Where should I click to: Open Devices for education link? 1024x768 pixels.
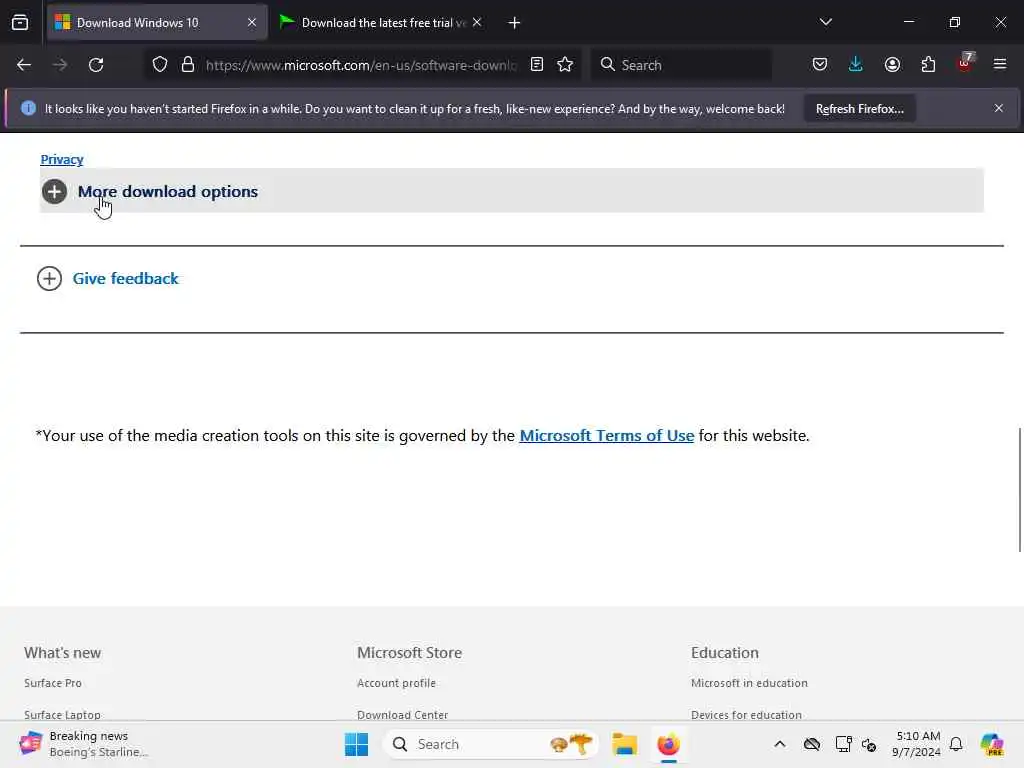746,714
